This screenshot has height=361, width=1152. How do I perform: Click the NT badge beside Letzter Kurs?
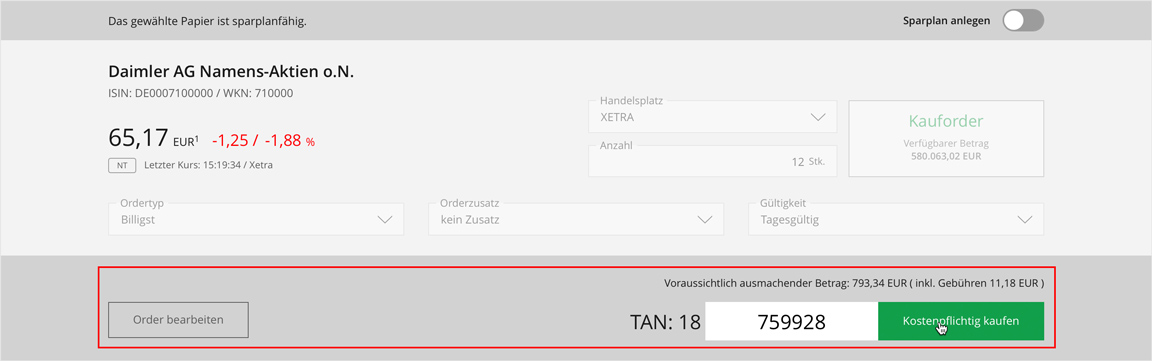coord(122,165)
